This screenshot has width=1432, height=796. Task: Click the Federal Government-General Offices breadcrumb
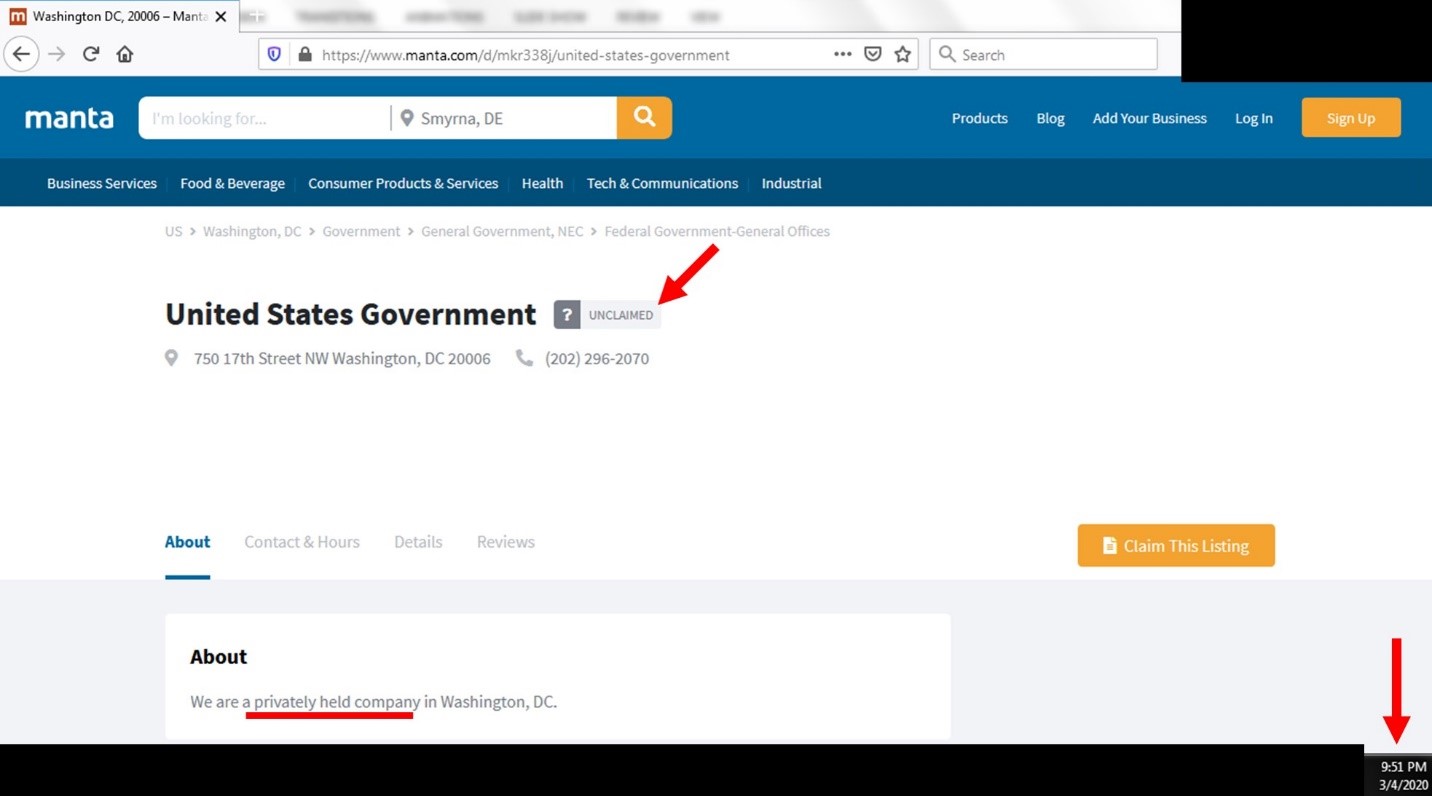(x=717, y=231)
